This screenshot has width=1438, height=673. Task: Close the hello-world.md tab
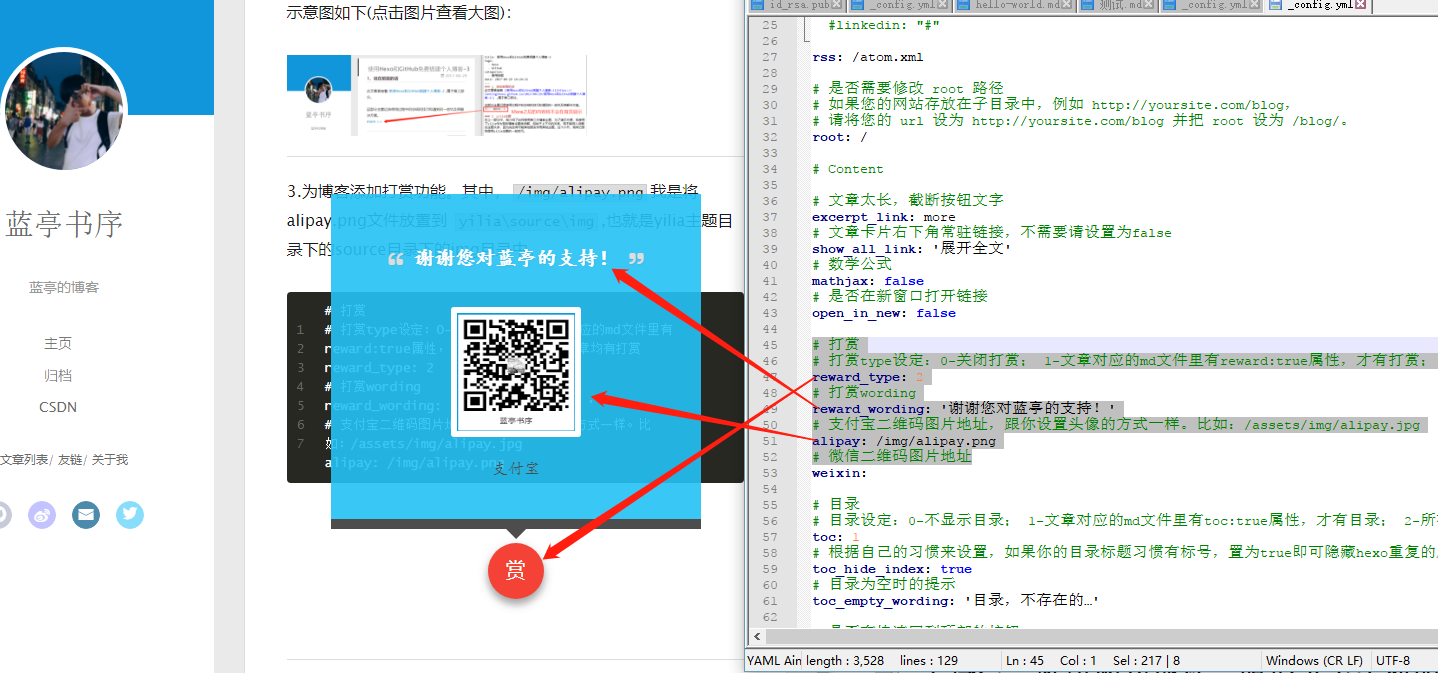[1066, 5]
